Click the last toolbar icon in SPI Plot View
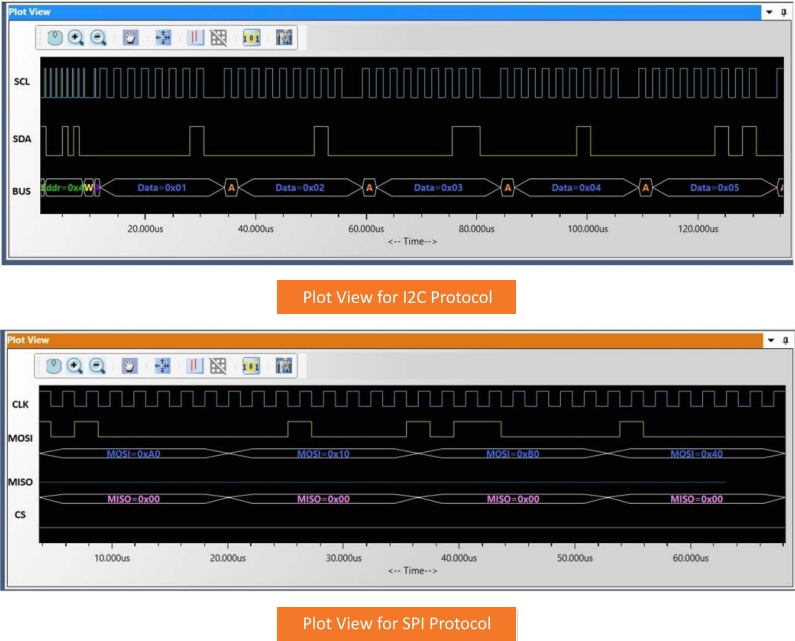The image size is (795, 641). (x=284, y=366)
